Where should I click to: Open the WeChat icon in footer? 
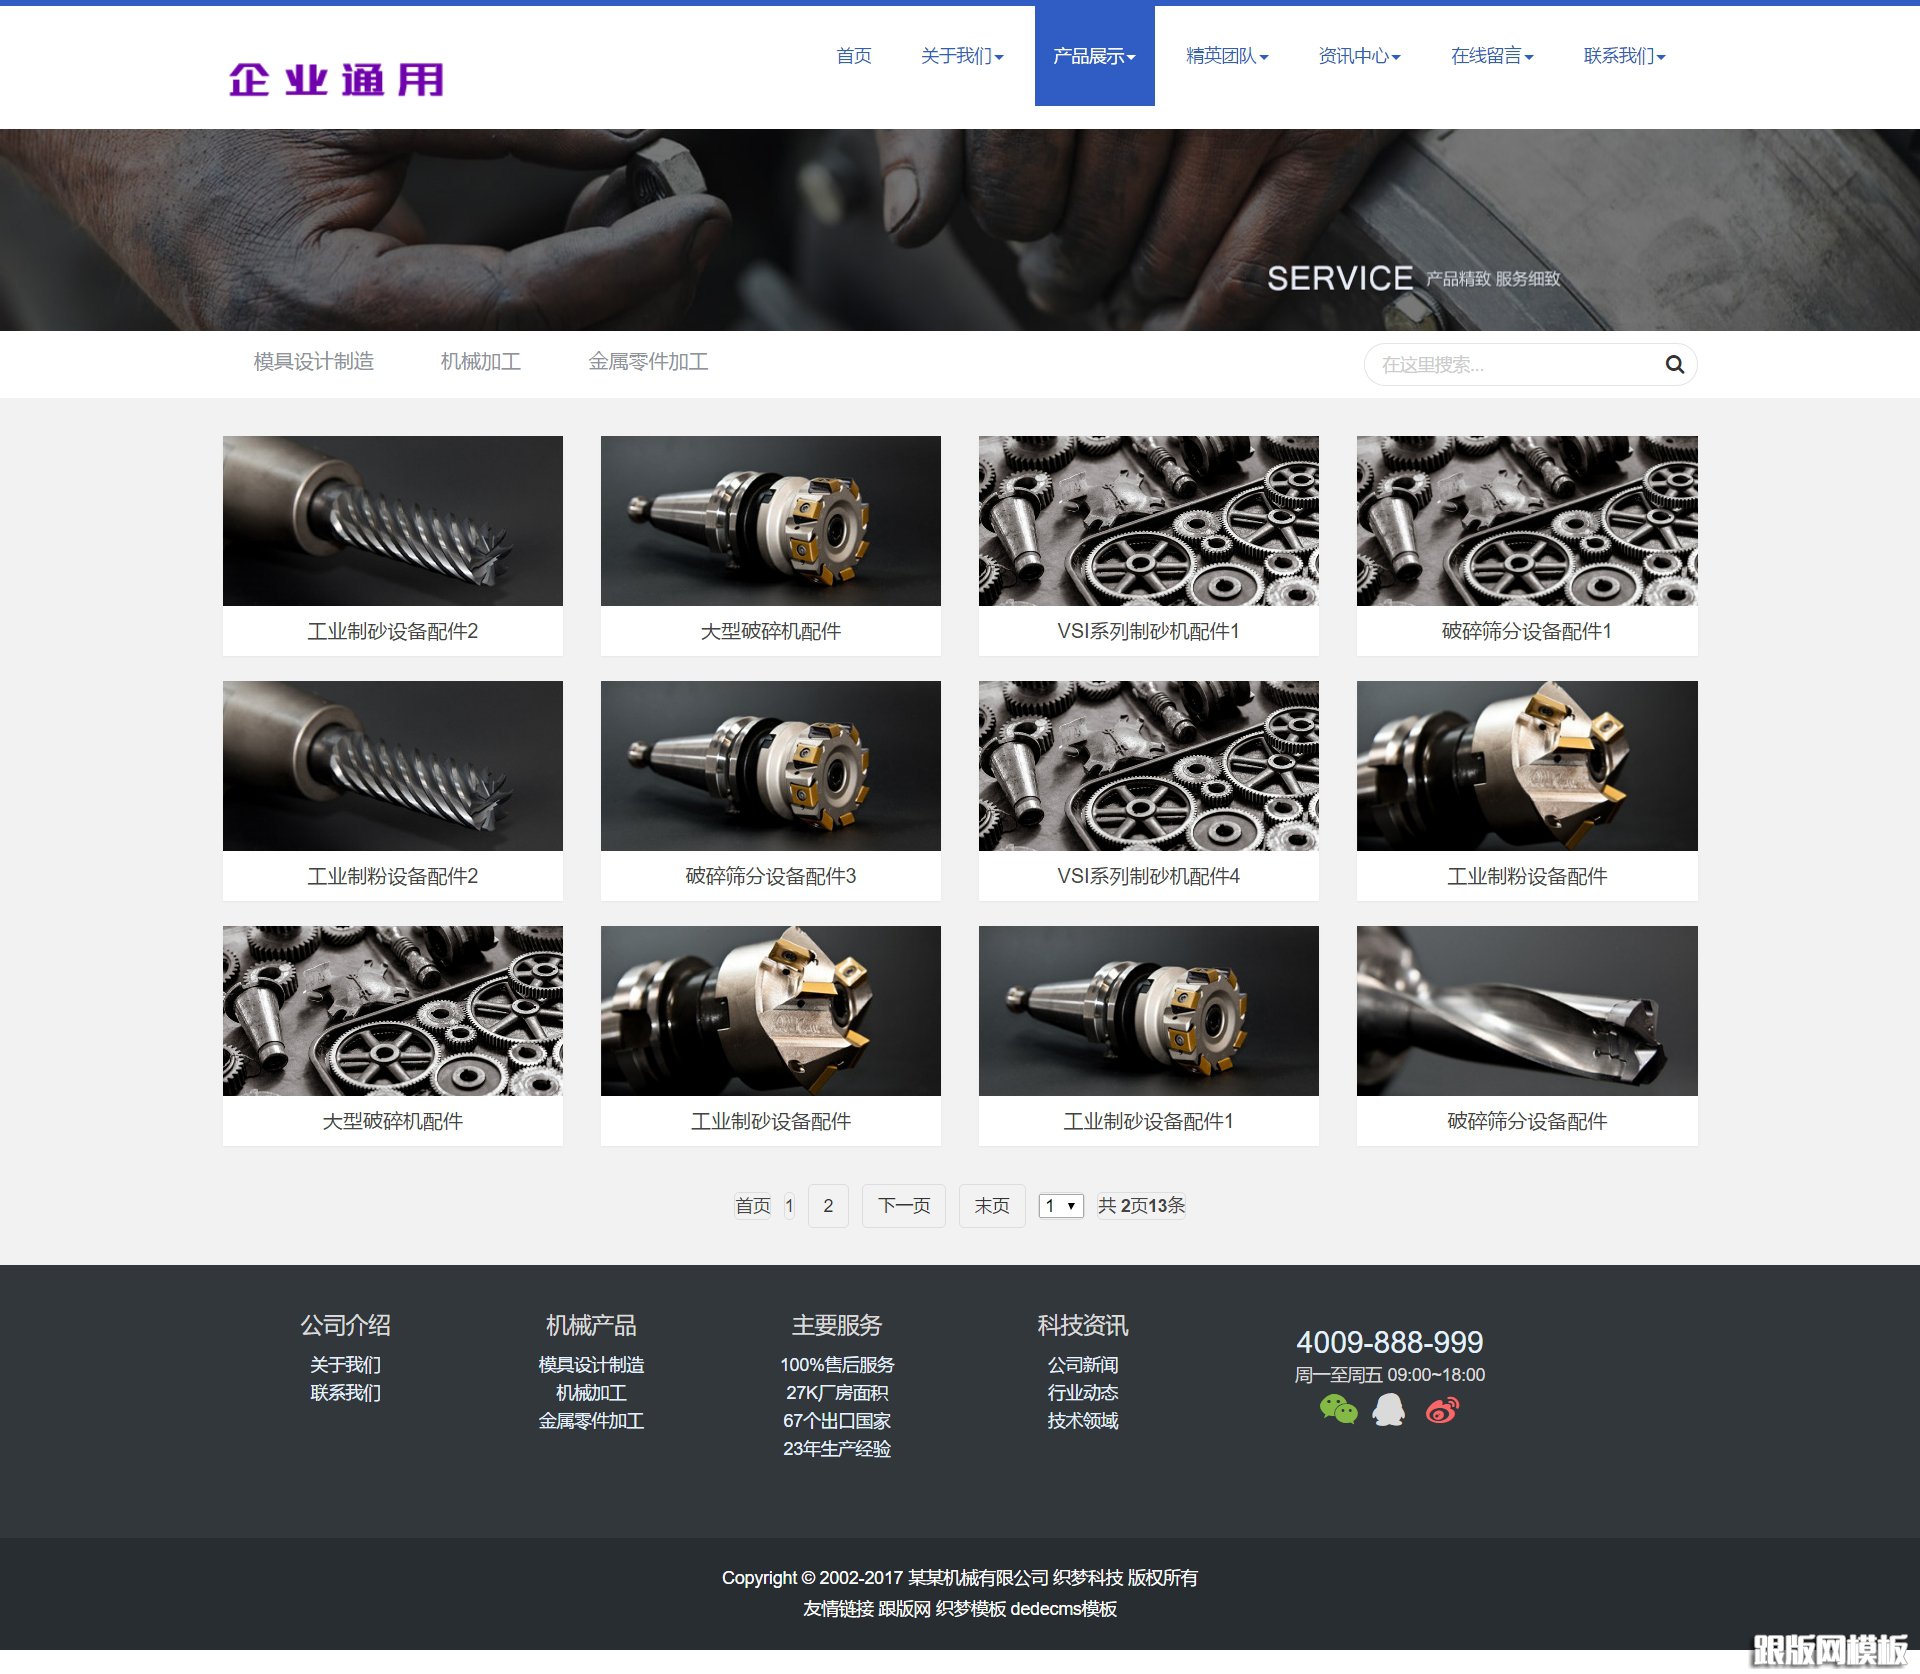click(1338, 1409)
